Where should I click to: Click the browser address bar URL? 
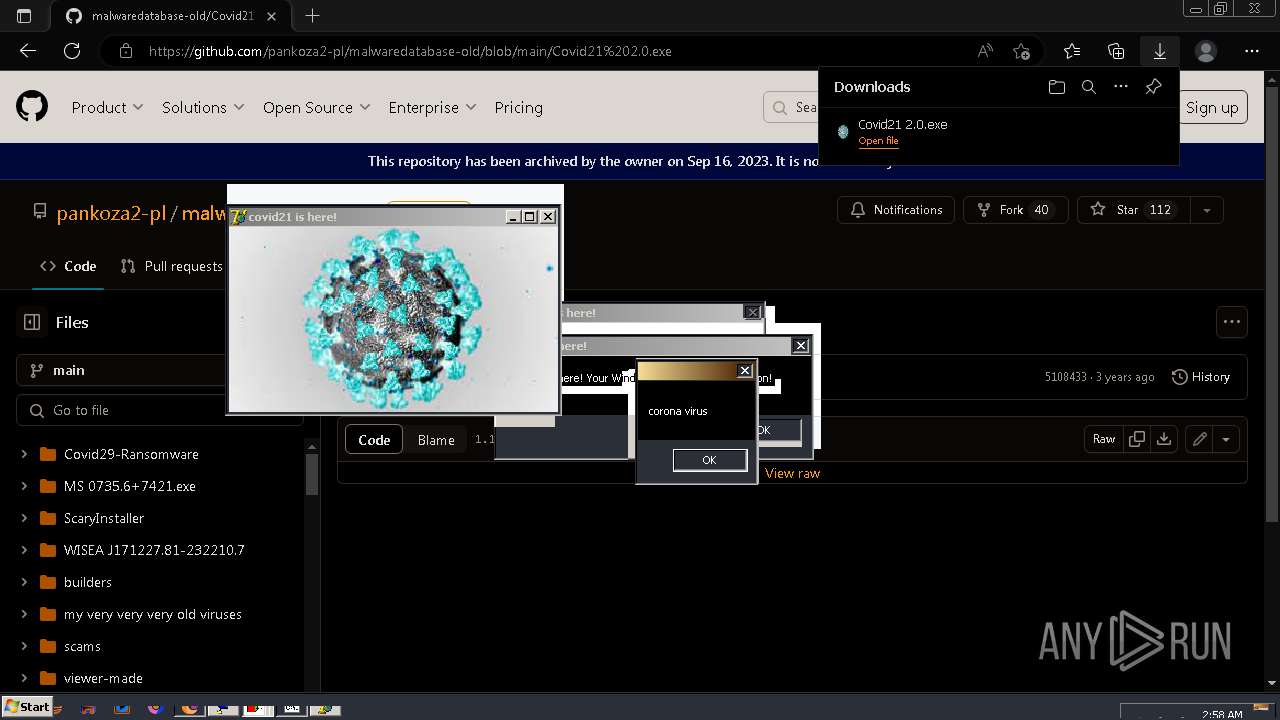[410, 51]
